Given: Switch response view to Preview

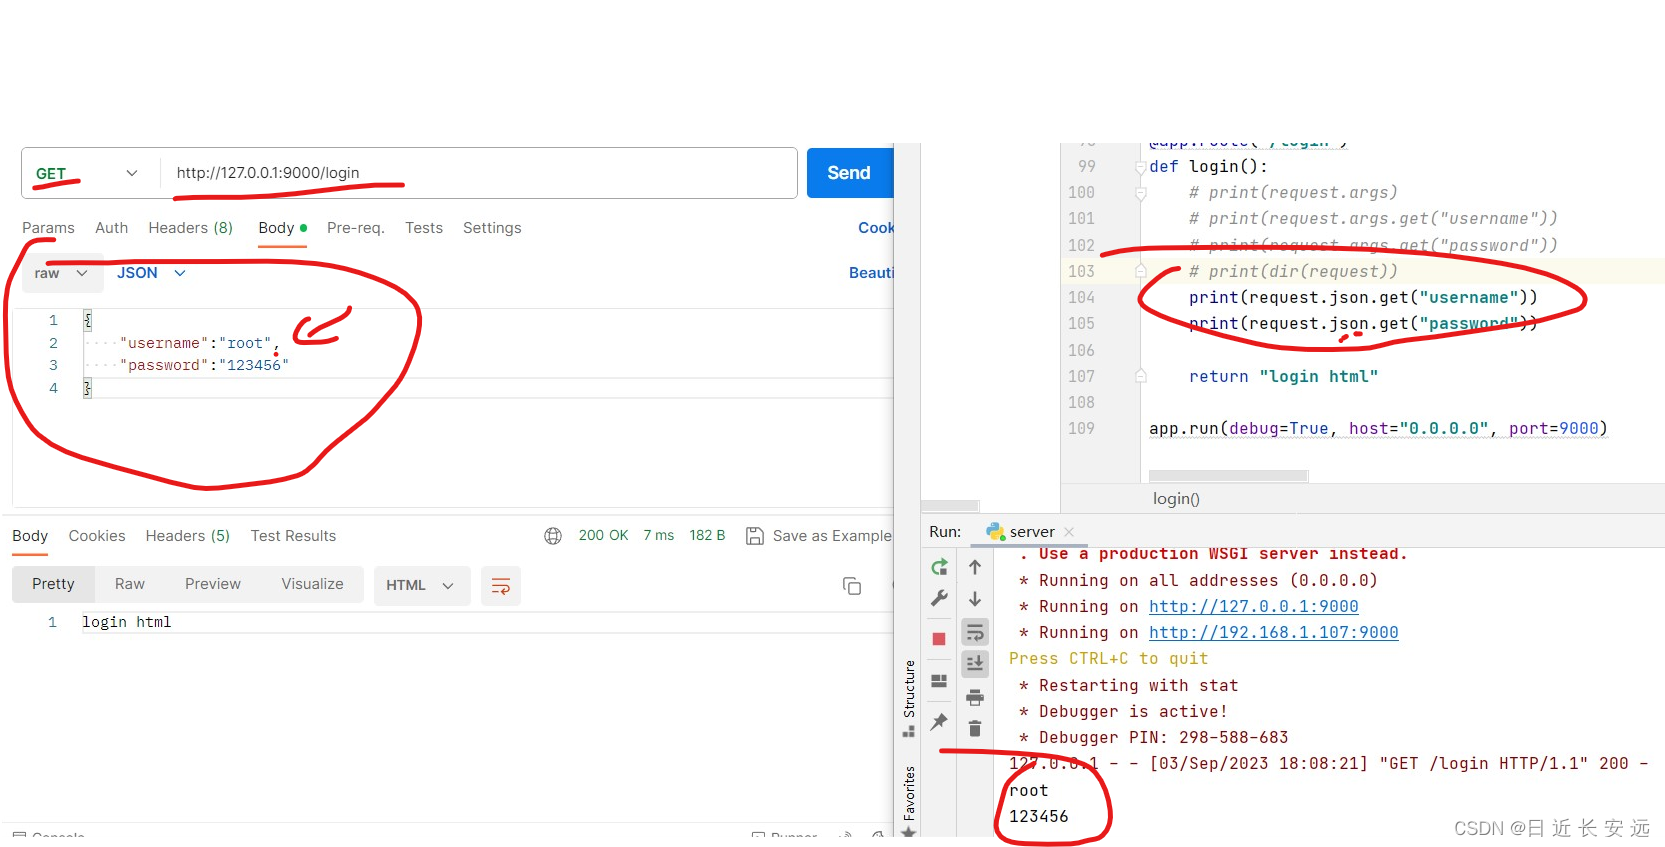Looking at the screenshot, I should click(x=213, y=584).
